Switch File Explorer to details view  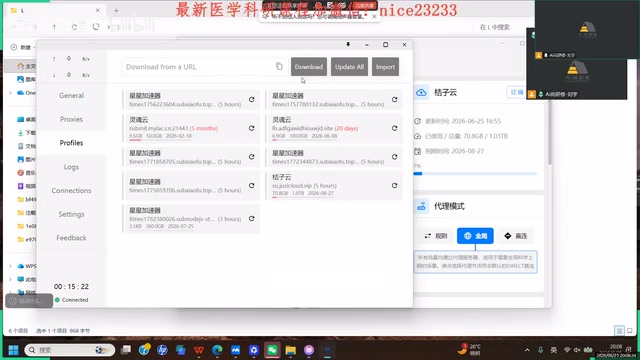tap(619, 331)
